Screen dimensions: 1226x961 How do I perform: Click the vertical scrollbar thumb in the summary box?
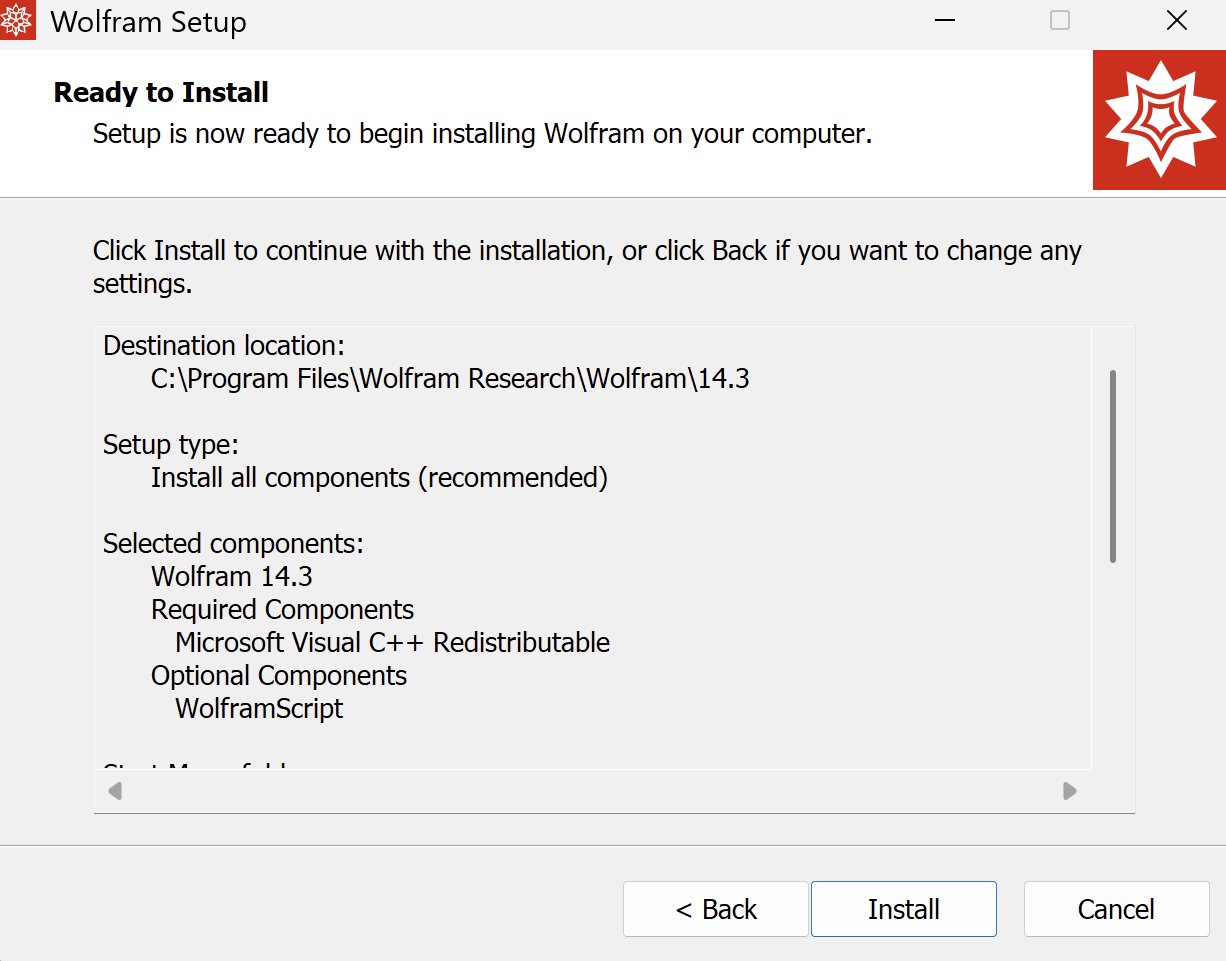tap(1113, 466)
